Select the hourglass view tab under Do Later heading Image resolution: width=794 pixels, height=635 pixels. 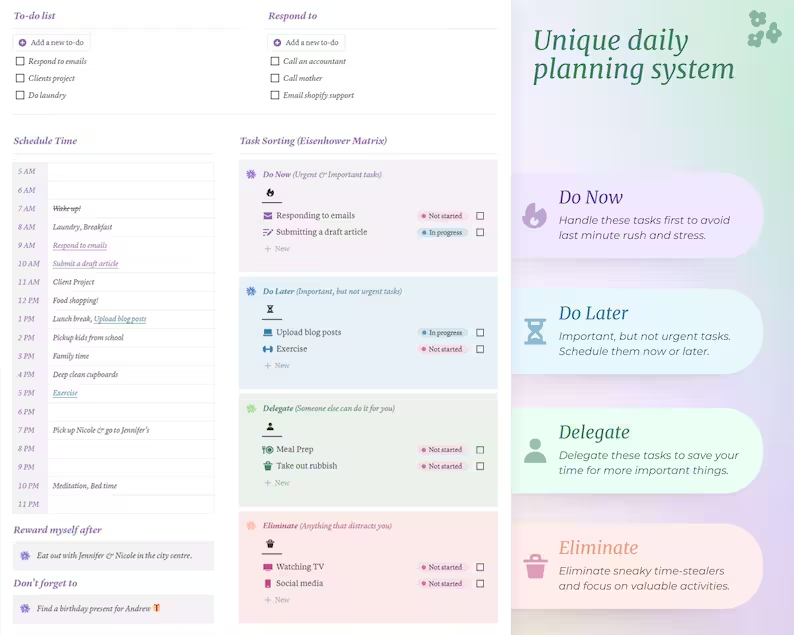pyautogui.click(x=270, y=310)
